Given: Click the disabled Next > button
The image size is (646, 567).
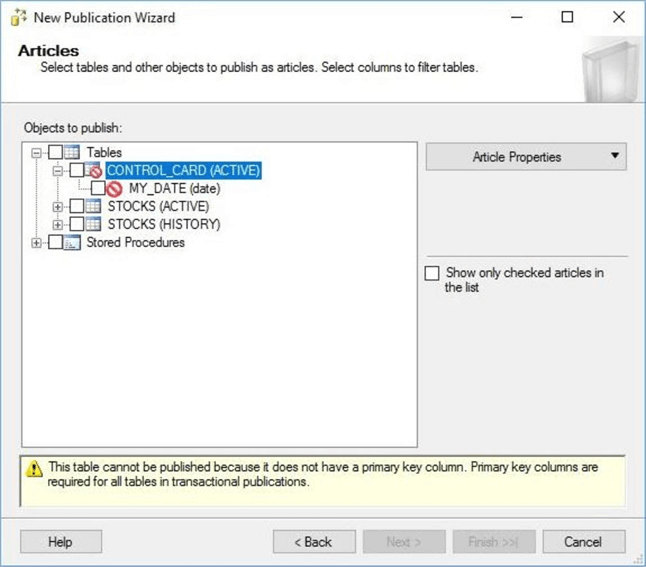Looking at the screenshot, I should pyautogui.click(x=404, y=541).
